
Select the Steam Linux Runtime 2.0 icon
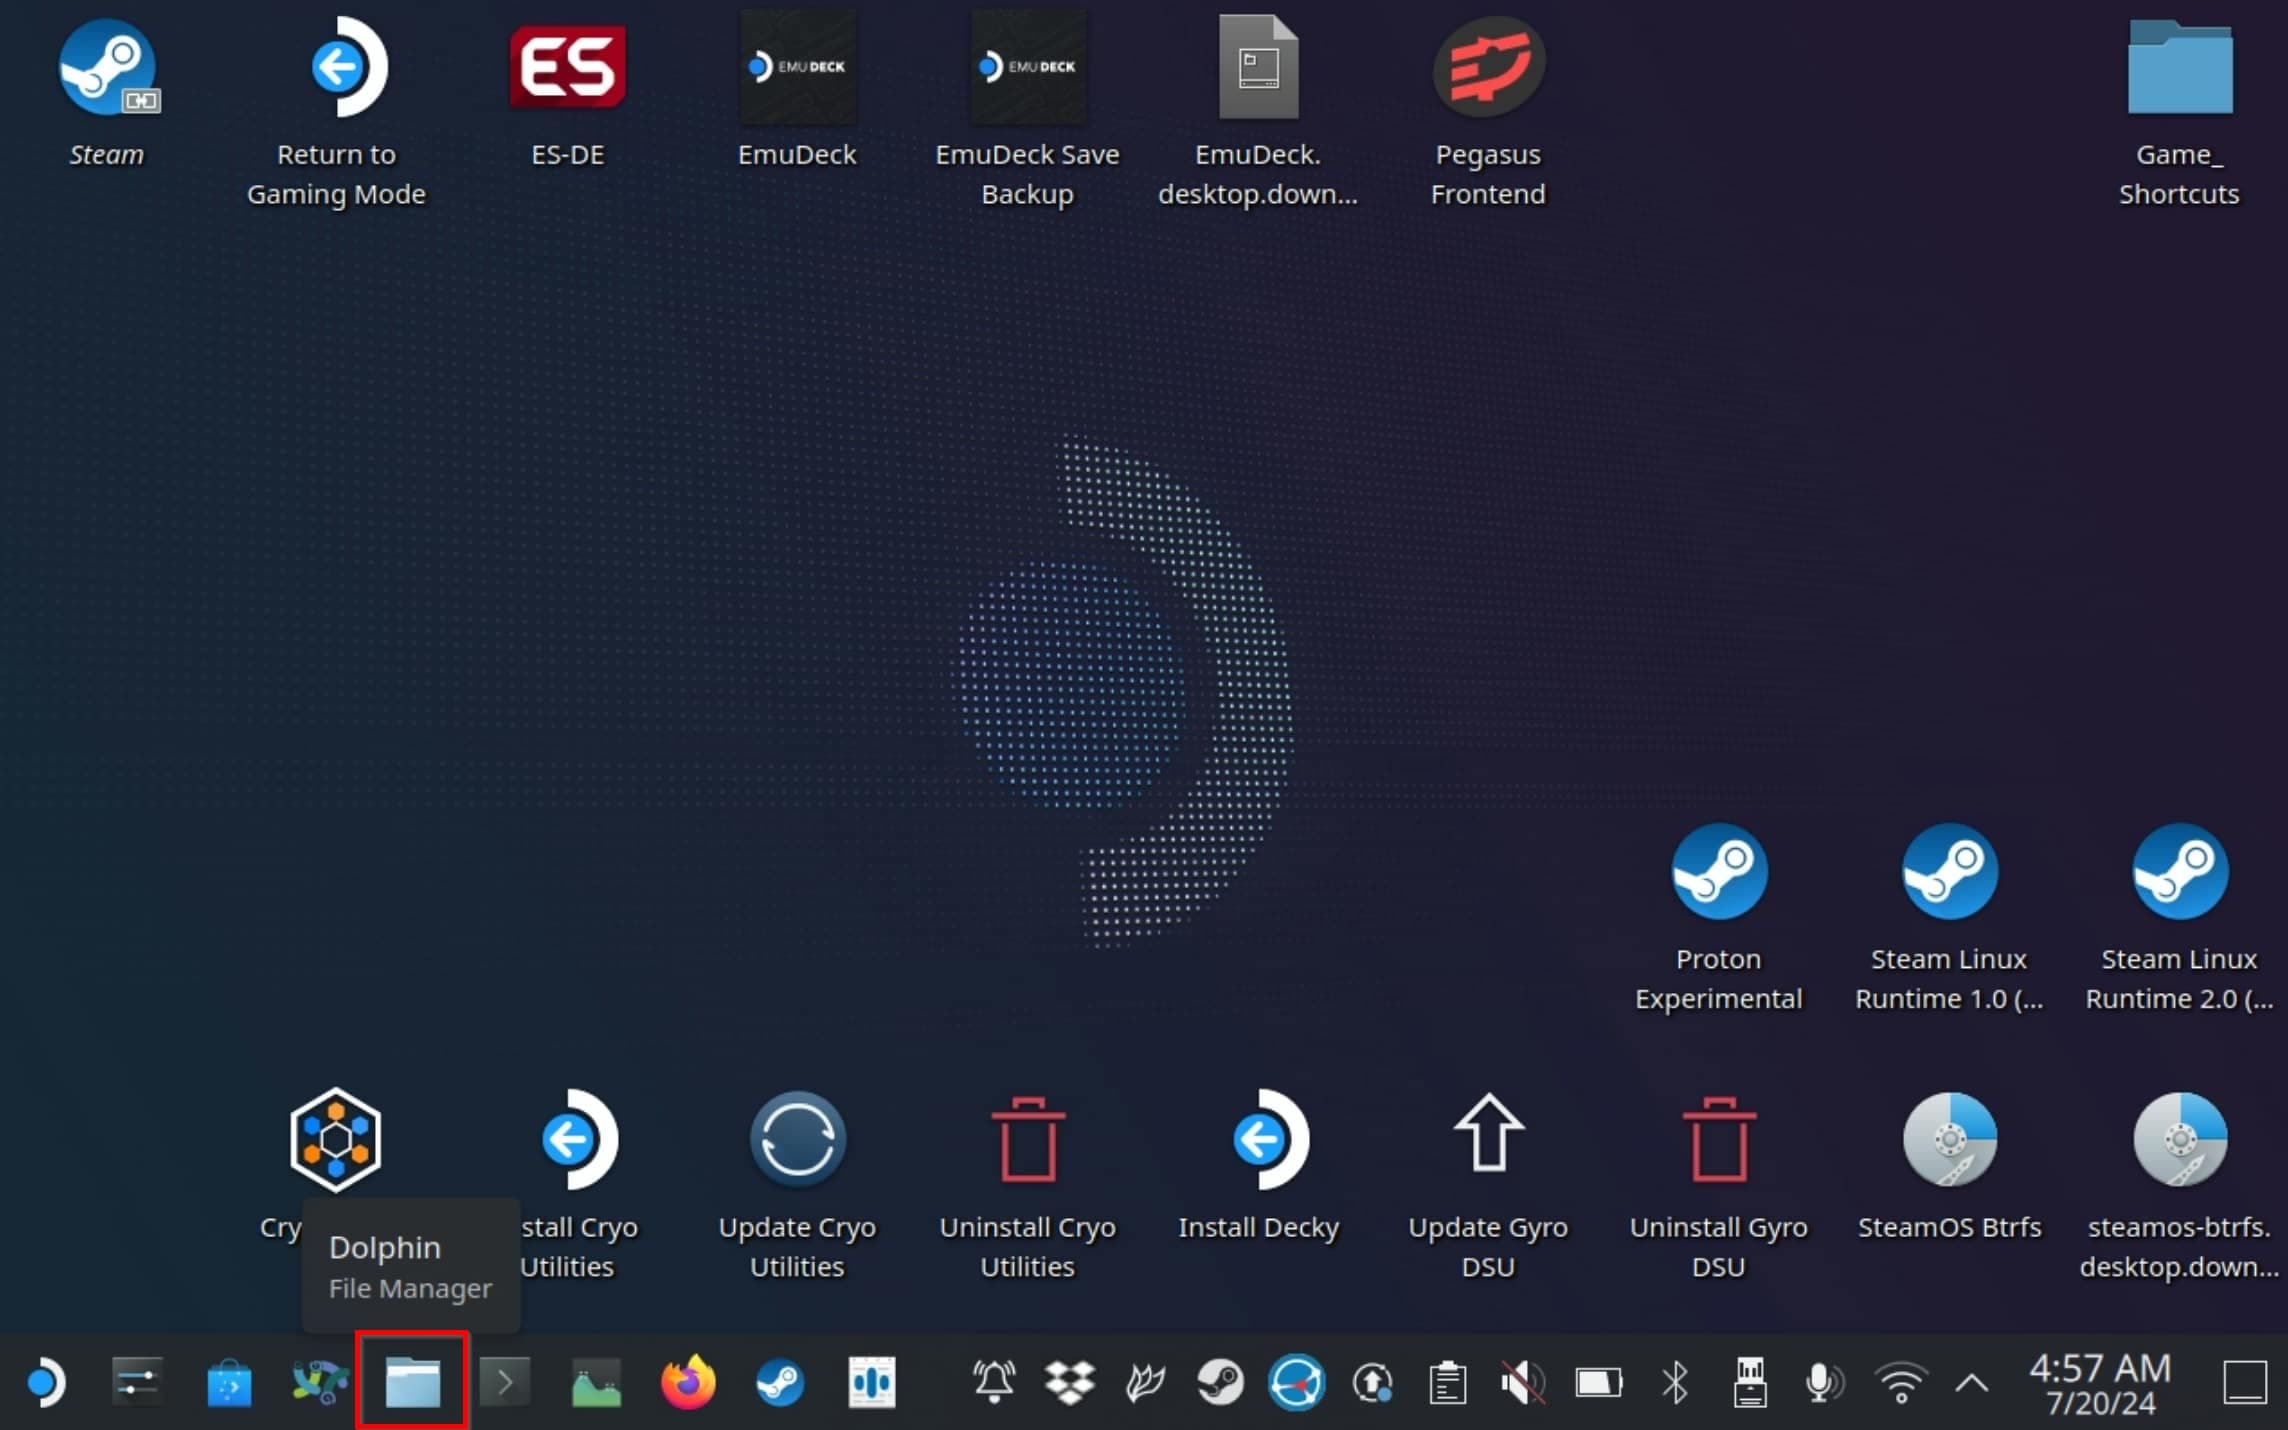point(2179,872)
